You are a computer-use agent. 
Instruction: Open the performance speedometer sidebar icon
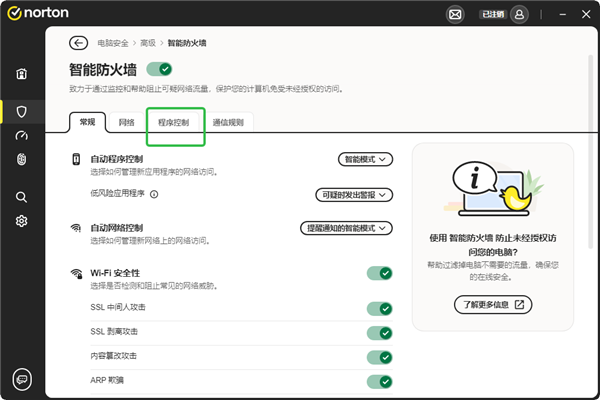[x=22, y=136]
